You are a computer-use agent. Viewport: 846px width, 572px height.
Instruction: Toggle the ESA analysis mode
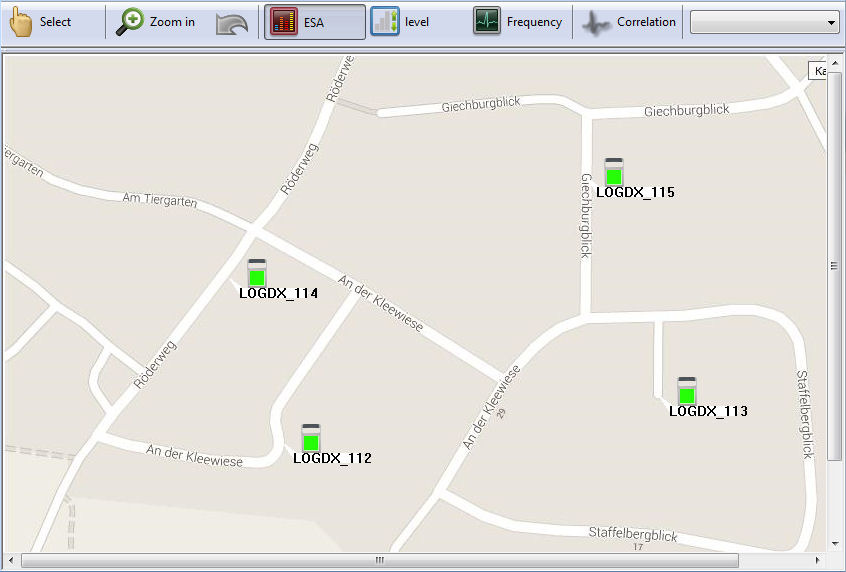pos(315,22)
